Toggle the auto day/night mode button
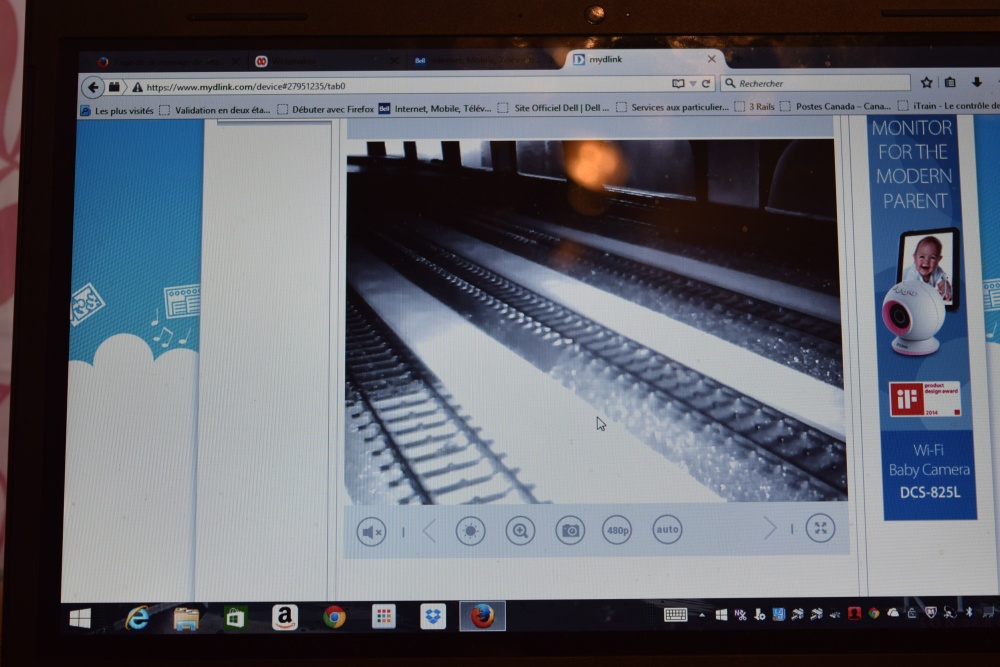 (667, 529)
